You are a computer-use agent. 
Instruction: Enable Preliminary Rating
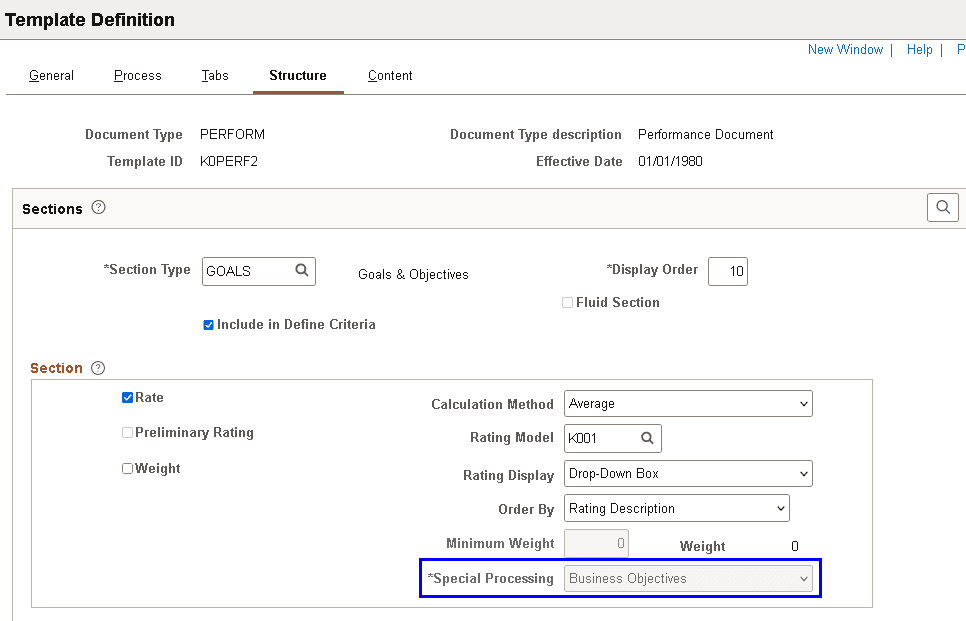pos(129,432)
